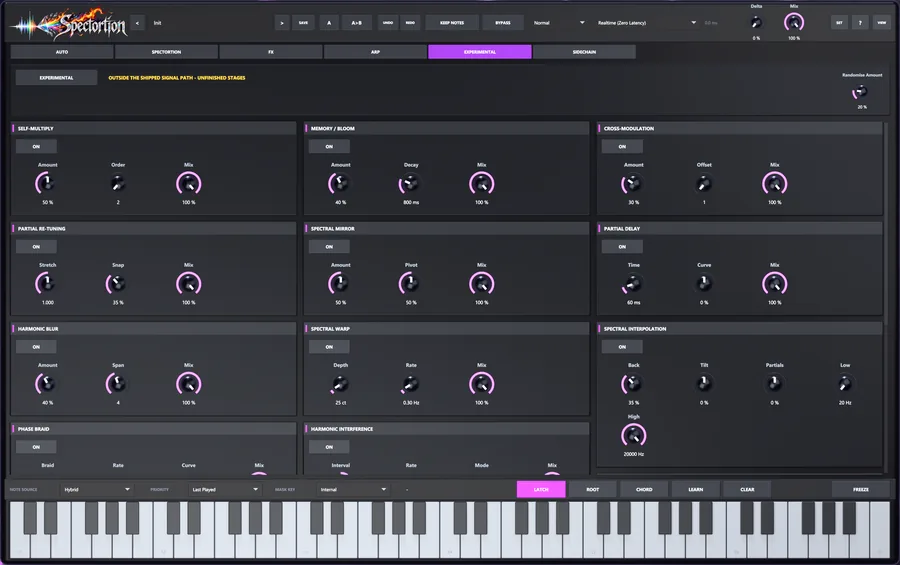
Task: Open the Mask Key Internal dropdown
Action: tap(353, 489)
